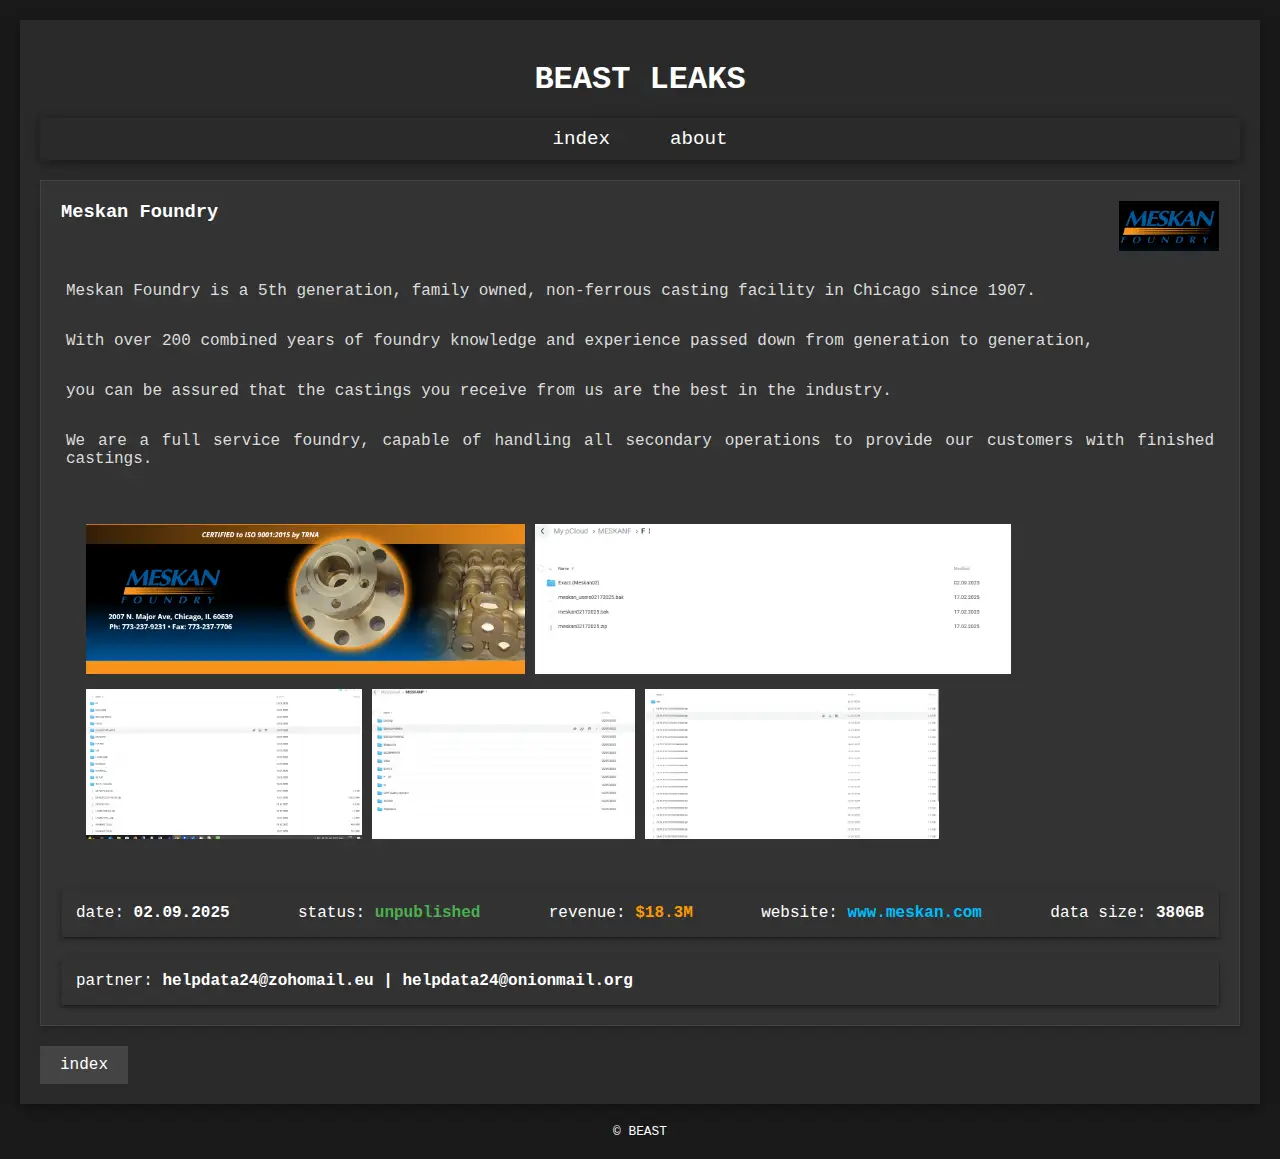1280x1159 pixels.
Task: Select the helpdata24@onionmail.org address
Action: tap(517, 980)
